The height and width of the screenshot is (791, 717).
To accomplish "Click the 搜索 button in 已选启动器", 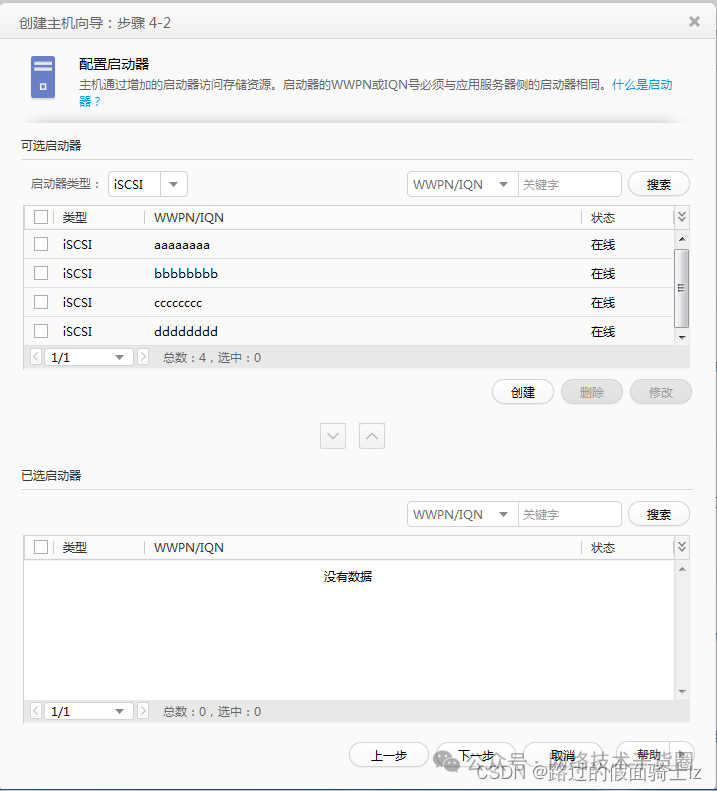I will click(x=658, y=514).
